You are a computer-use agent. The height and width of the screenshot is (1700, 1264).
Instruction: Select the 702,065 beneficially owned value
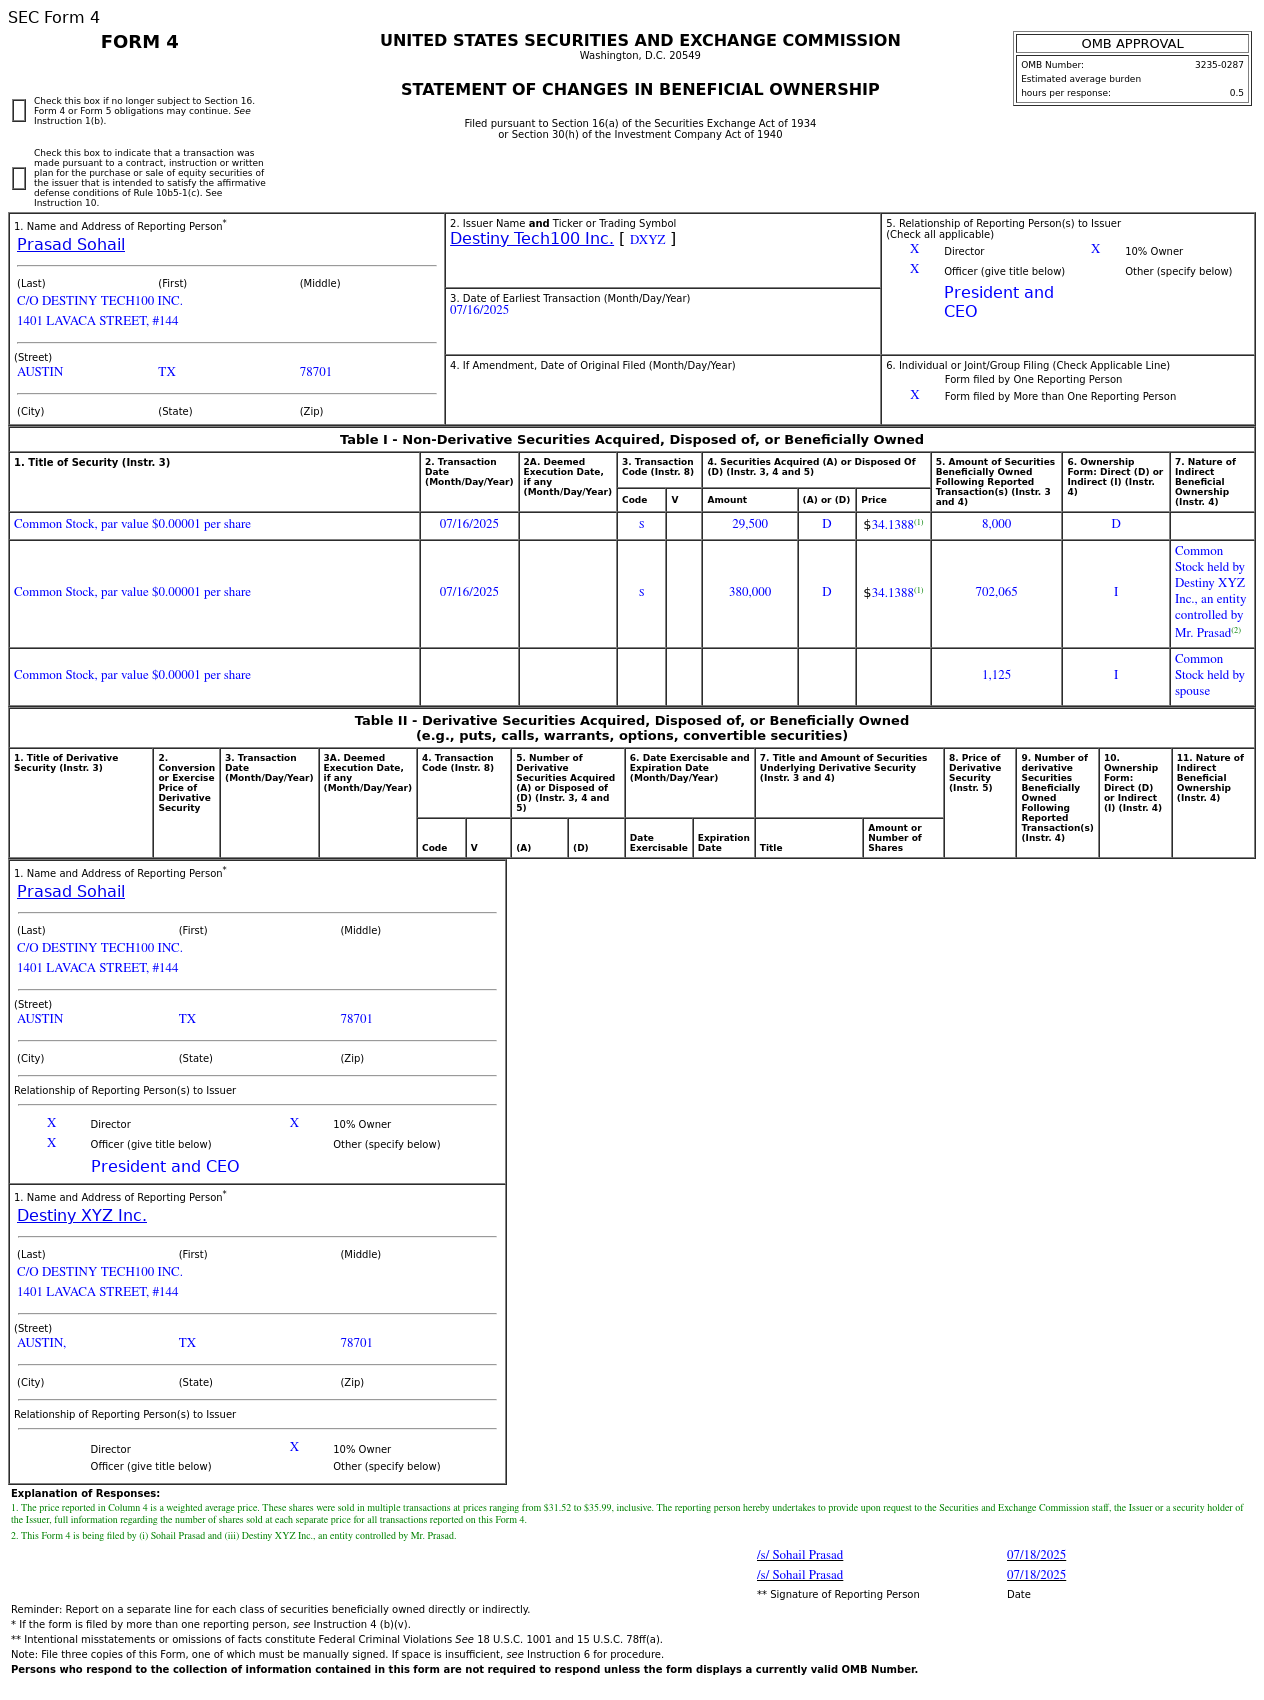pyautogui.click(x=996, y=592)
